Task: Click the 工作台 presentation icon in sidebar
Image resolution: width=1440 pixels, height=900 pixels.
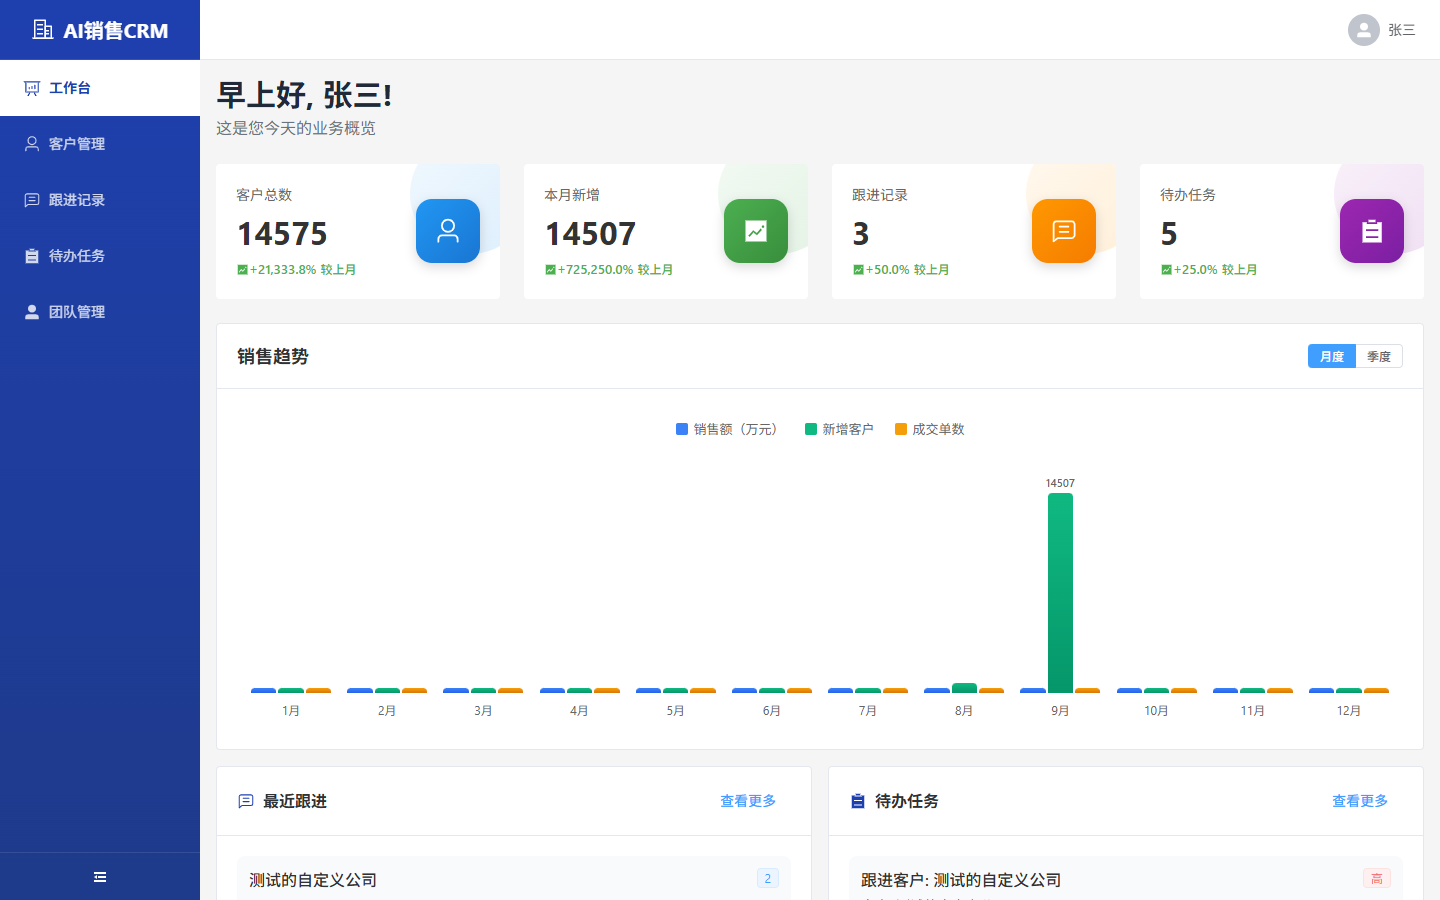Action: click(32, 88)
